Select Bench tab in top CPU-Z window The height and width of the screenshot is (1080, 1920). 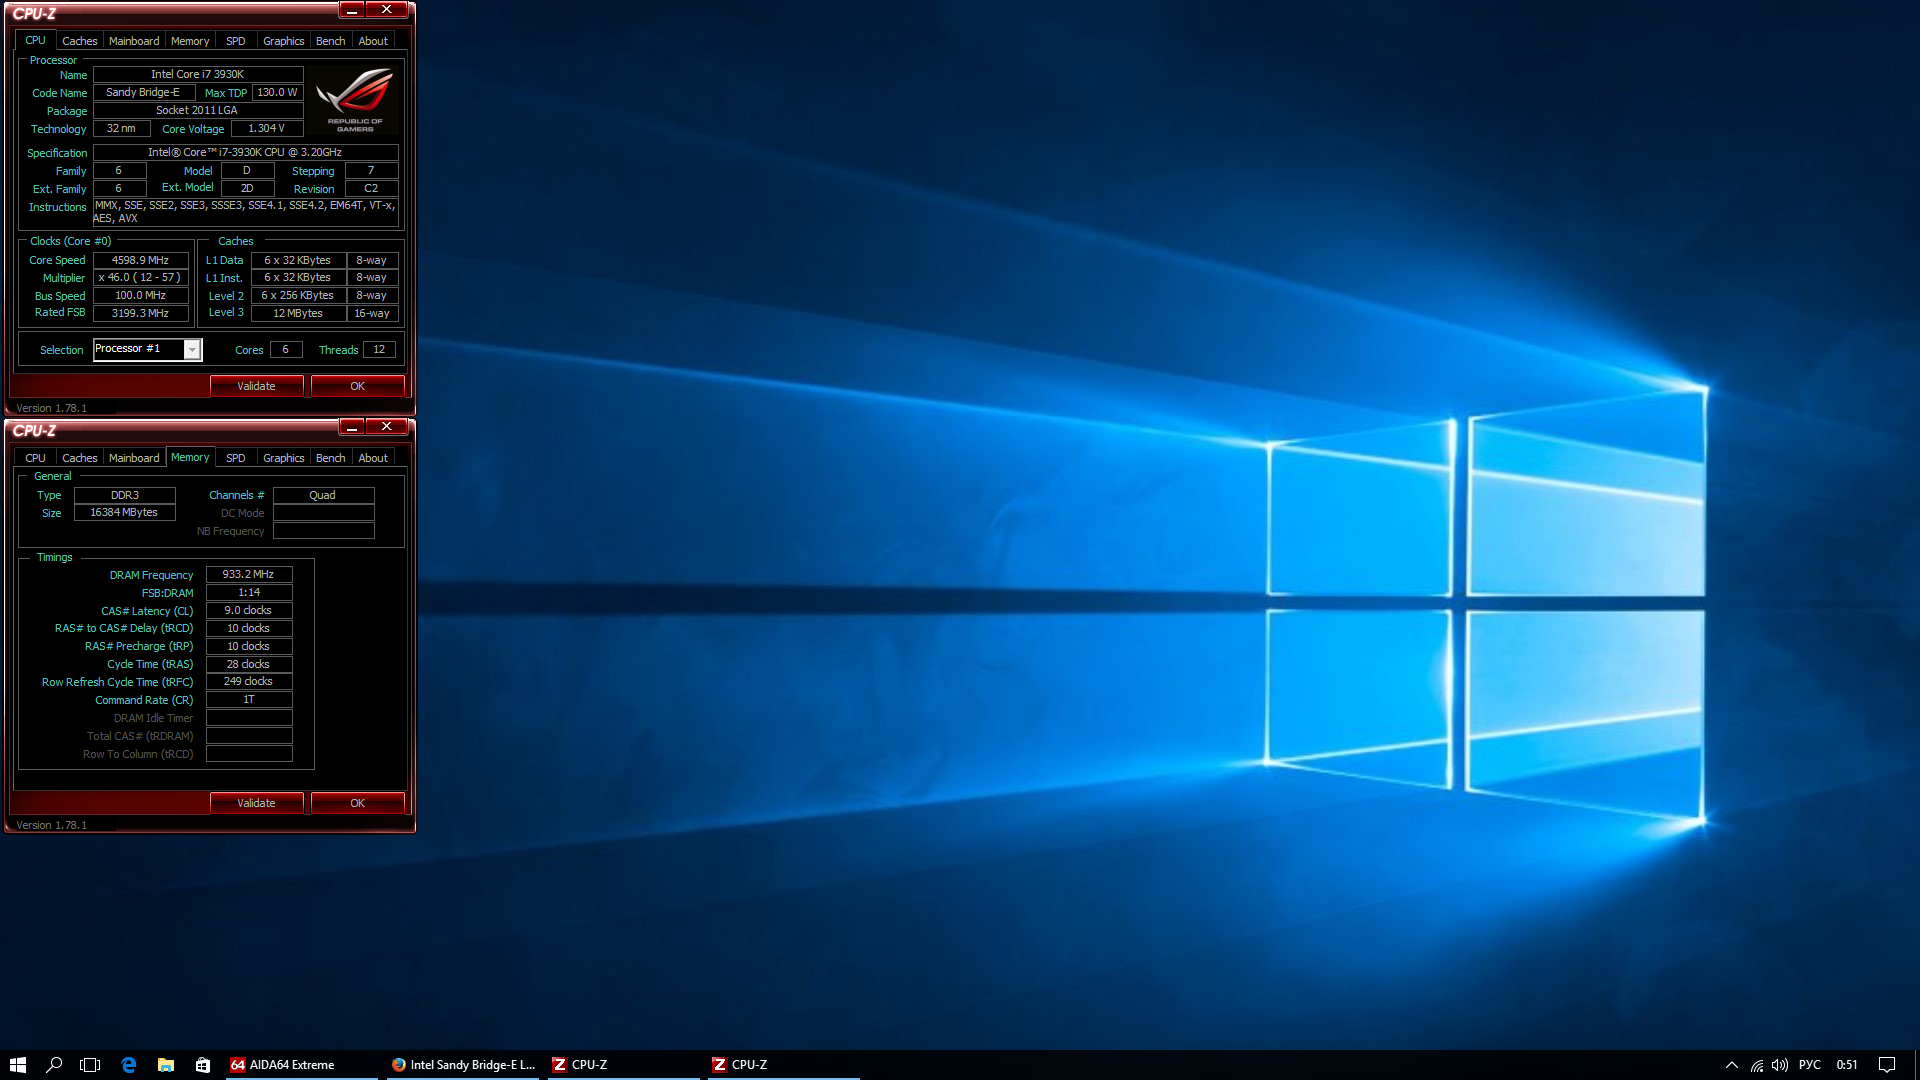coord(330,41)
